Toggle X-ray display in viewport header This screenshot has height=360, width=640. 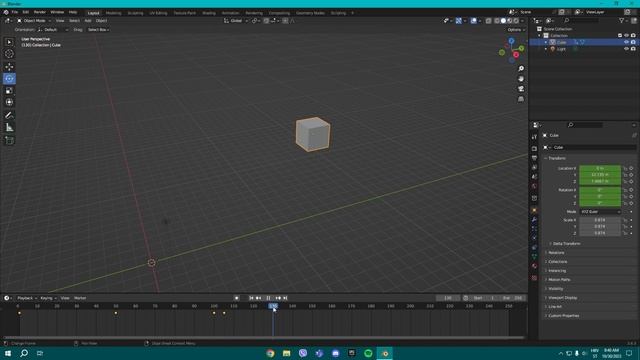click(x=489, y=21)
